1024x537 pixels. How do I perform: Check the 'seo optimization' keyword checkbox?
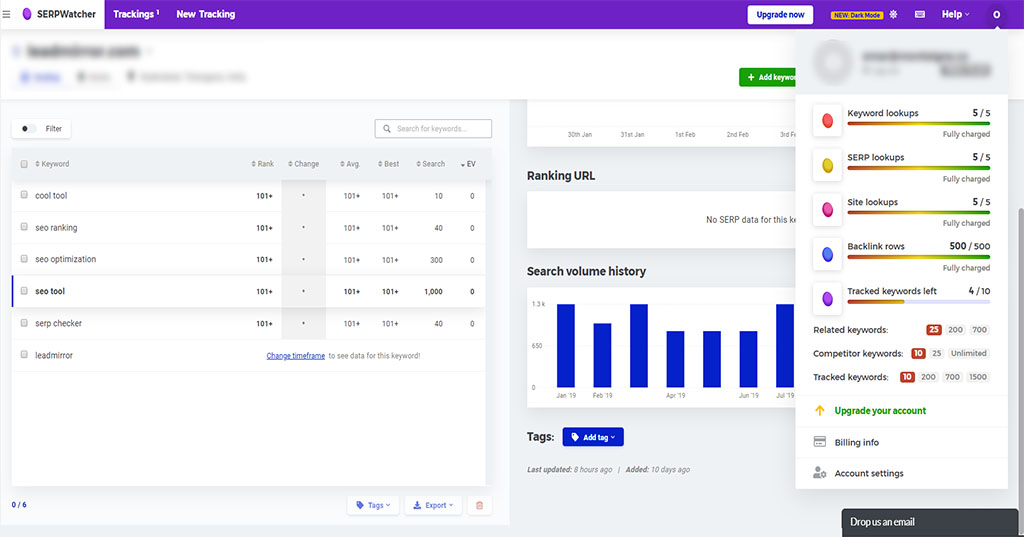click(x=24, y=259)
